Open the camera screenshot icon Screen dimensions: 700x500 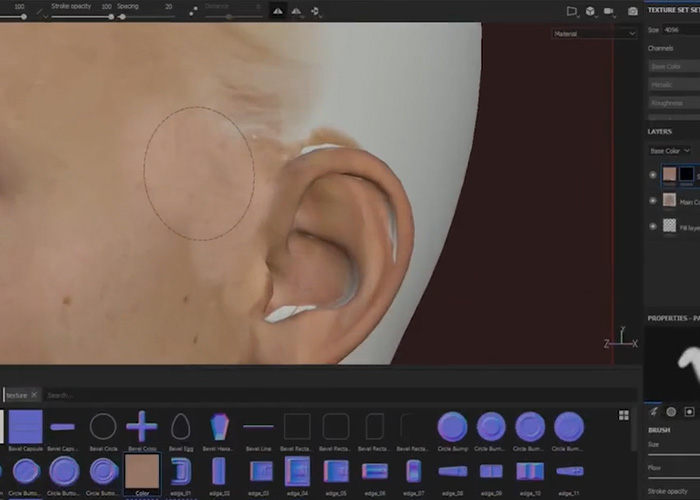[632, 11]
